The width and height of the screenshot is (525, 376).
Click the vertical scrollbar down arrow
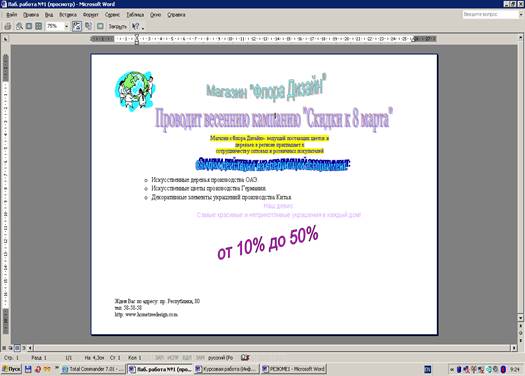520,317
